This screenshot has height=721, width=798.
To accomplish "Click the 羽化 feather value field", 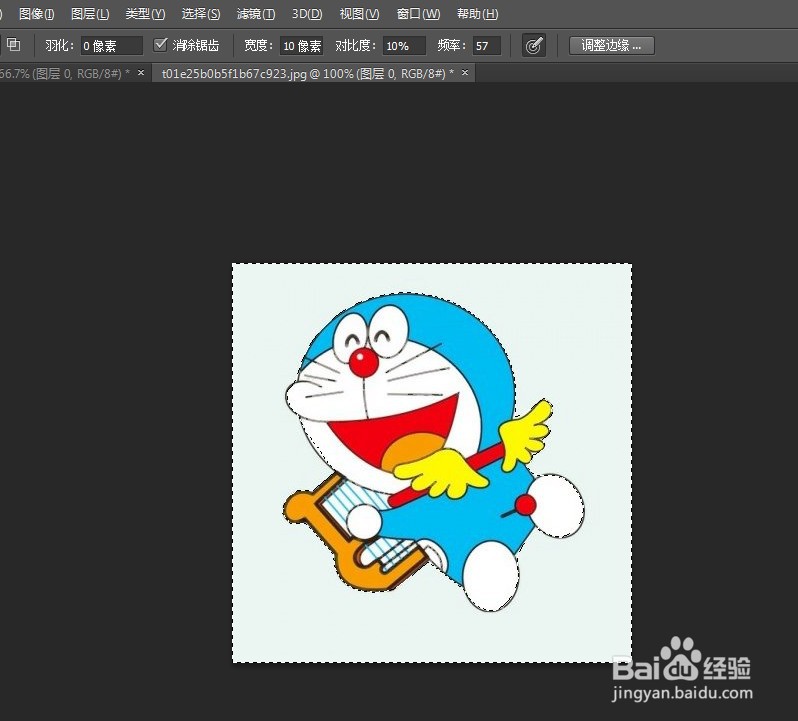I will click(x=111, y=46).
